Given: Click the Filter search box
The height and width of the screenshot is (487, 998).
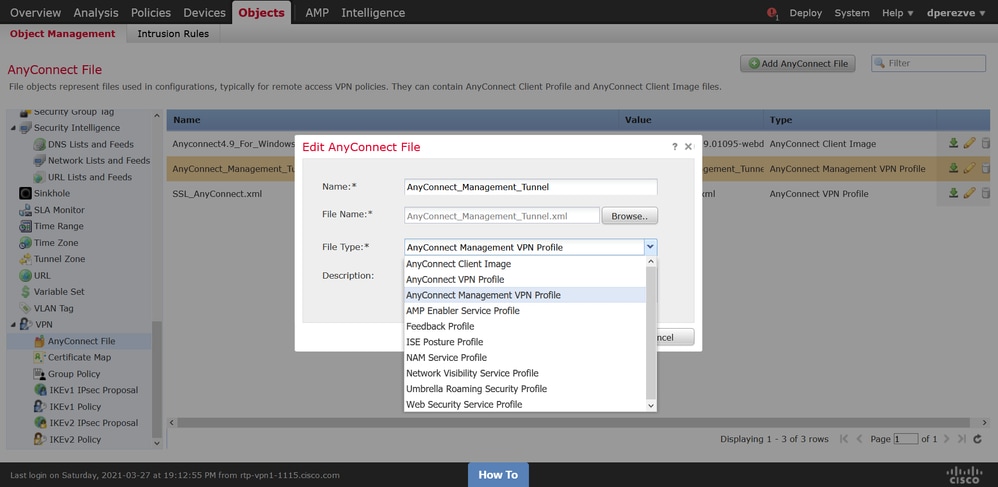Looking at the screenshot, I should [929, 63].
